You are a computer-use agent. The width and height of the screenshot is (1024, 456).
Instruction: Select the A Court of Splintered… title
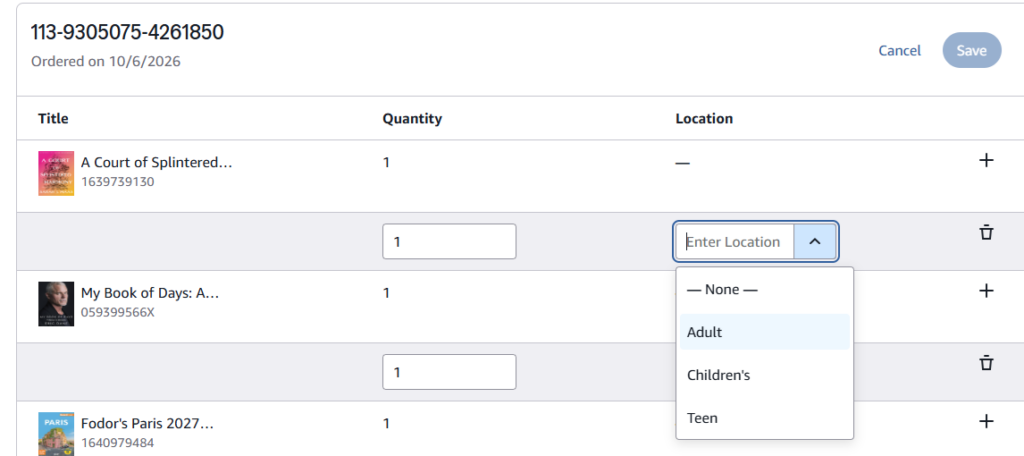(x=157, y=163)
